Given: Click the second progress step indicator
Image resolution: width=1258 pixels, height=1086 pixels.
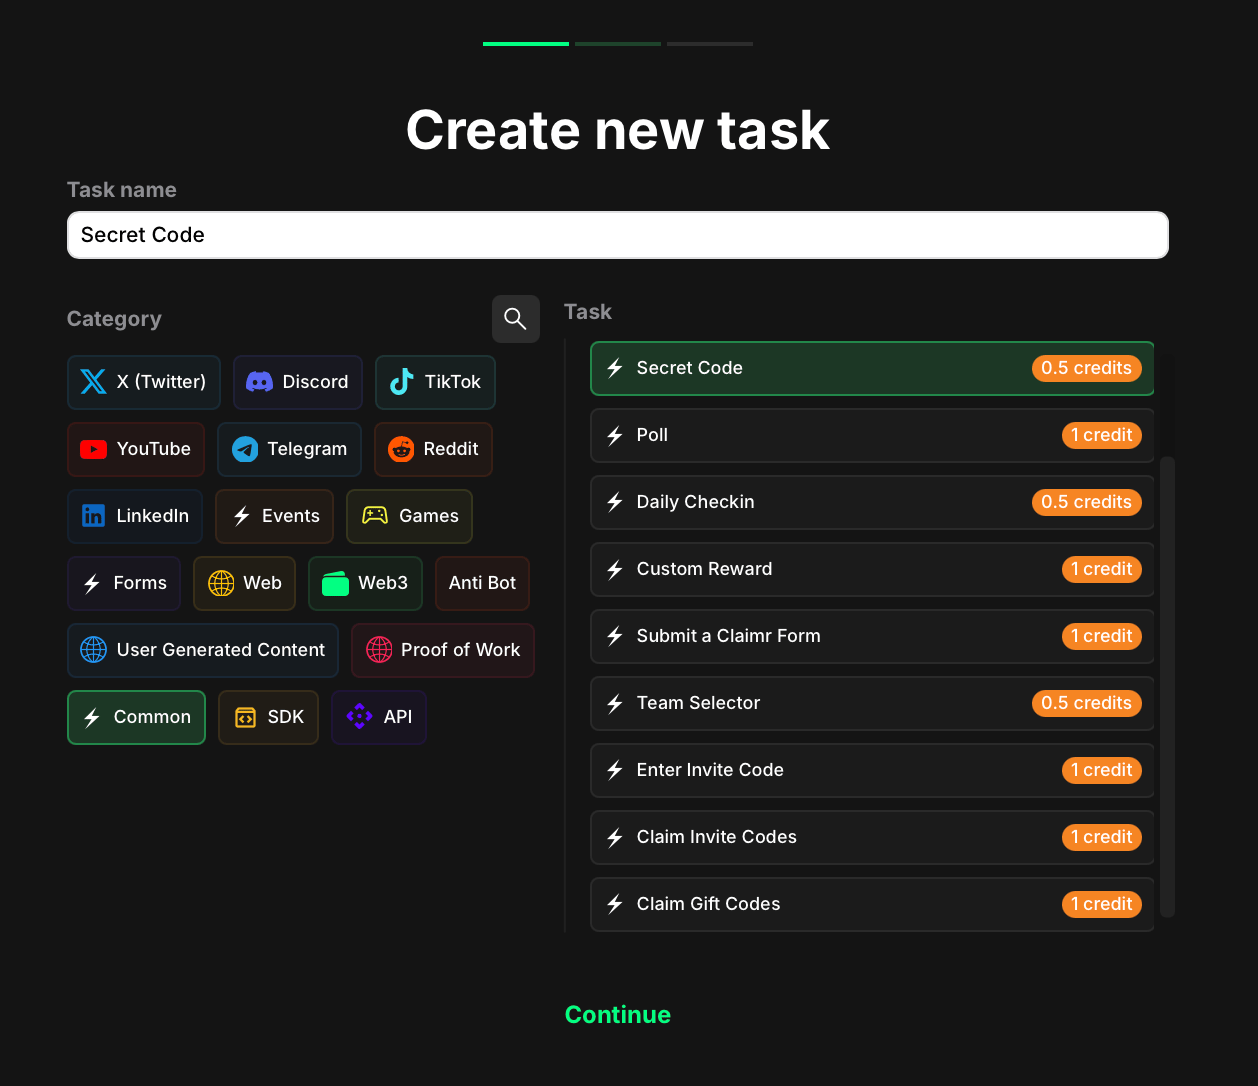Looking at the screenshot, I should pyautogui.click(x=618, y=44).
